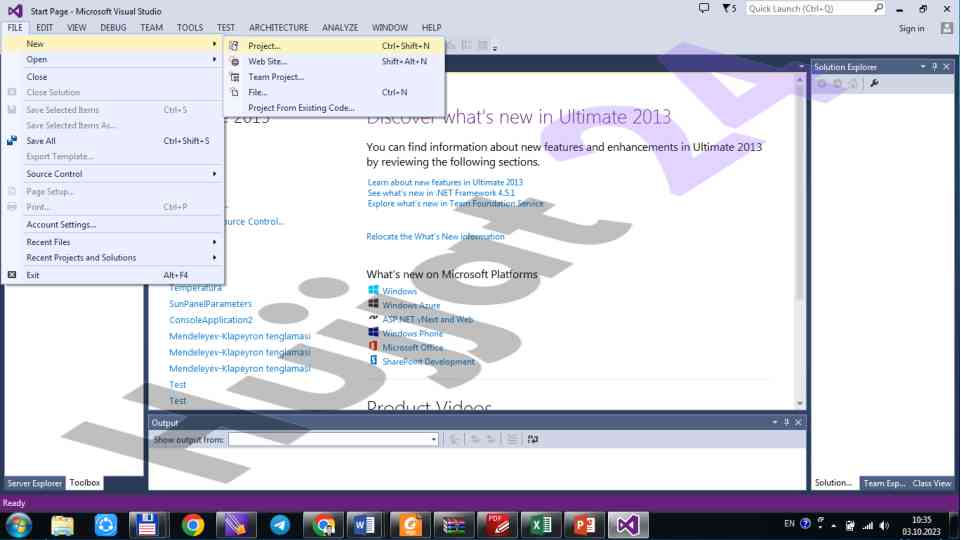Open the EDIT menu

pyautogui.click(x=44, y=28)
